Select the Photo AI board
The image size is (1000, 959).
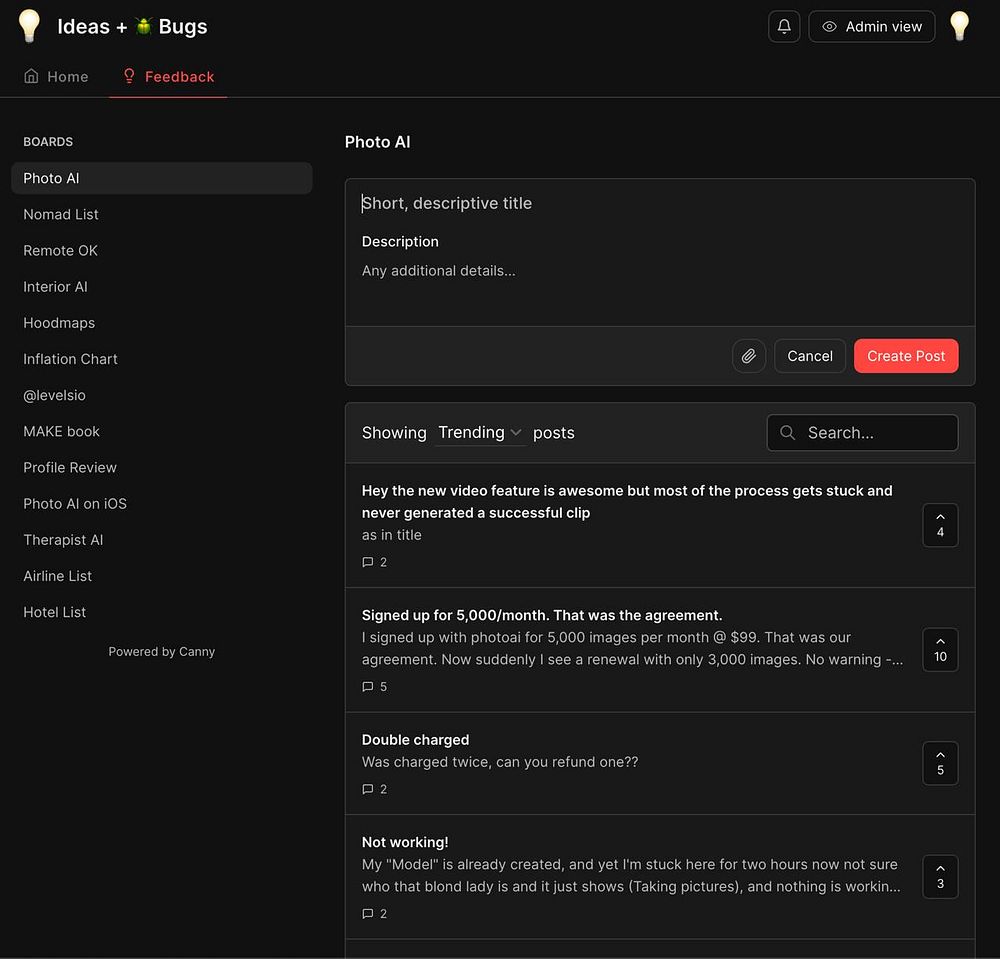161,178
